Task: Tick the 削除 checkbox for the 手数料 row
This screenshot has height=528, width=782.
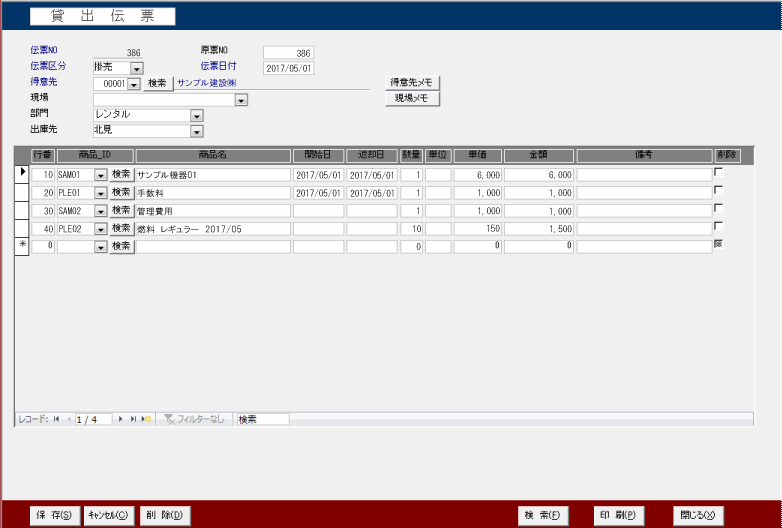Action: pyautogui.click(x=717, y=190)
